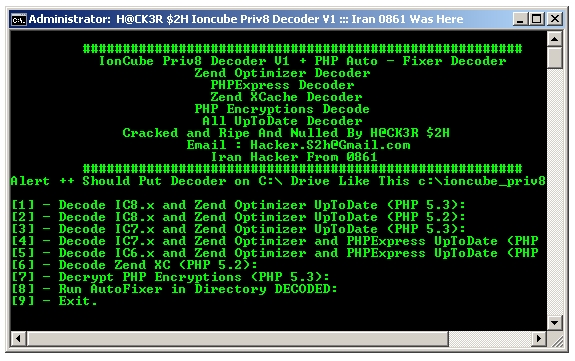This screenshot has width=575, height=361.
Task: Click the resize grip at window corner
Action: (556, 340)
